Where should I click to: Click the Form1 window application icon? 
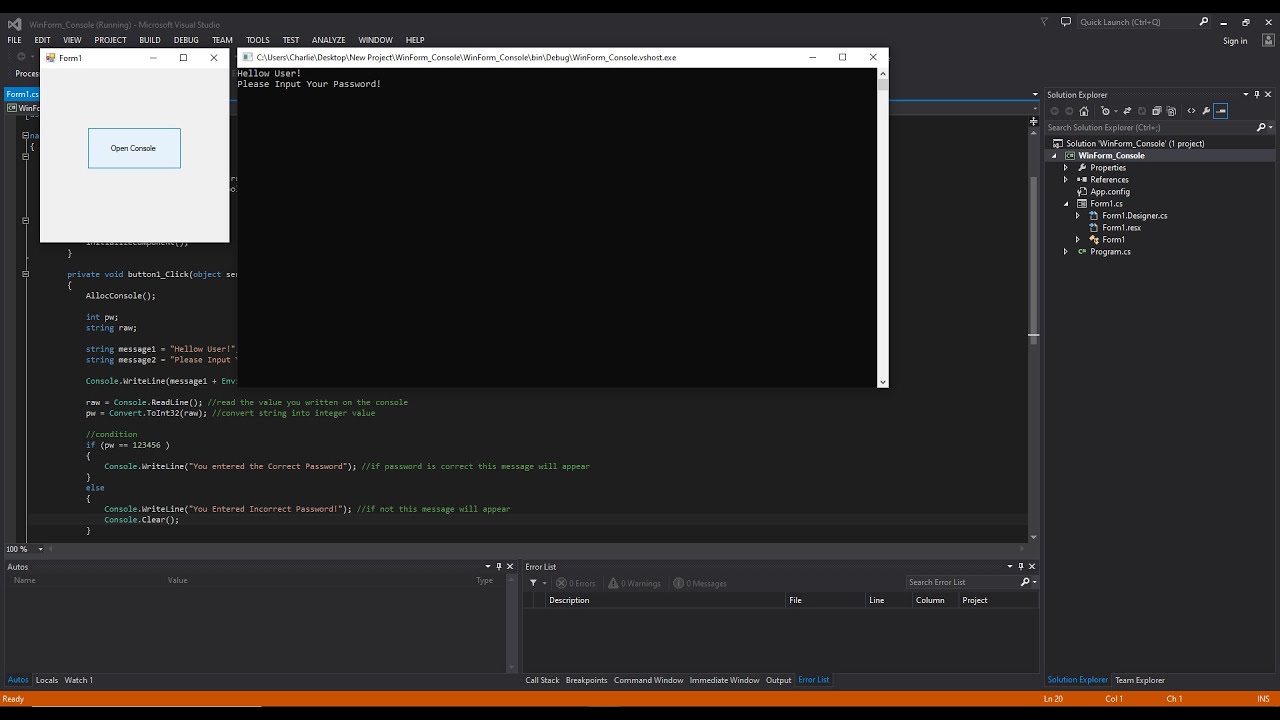pyautogui.click(x=50, y=58)
